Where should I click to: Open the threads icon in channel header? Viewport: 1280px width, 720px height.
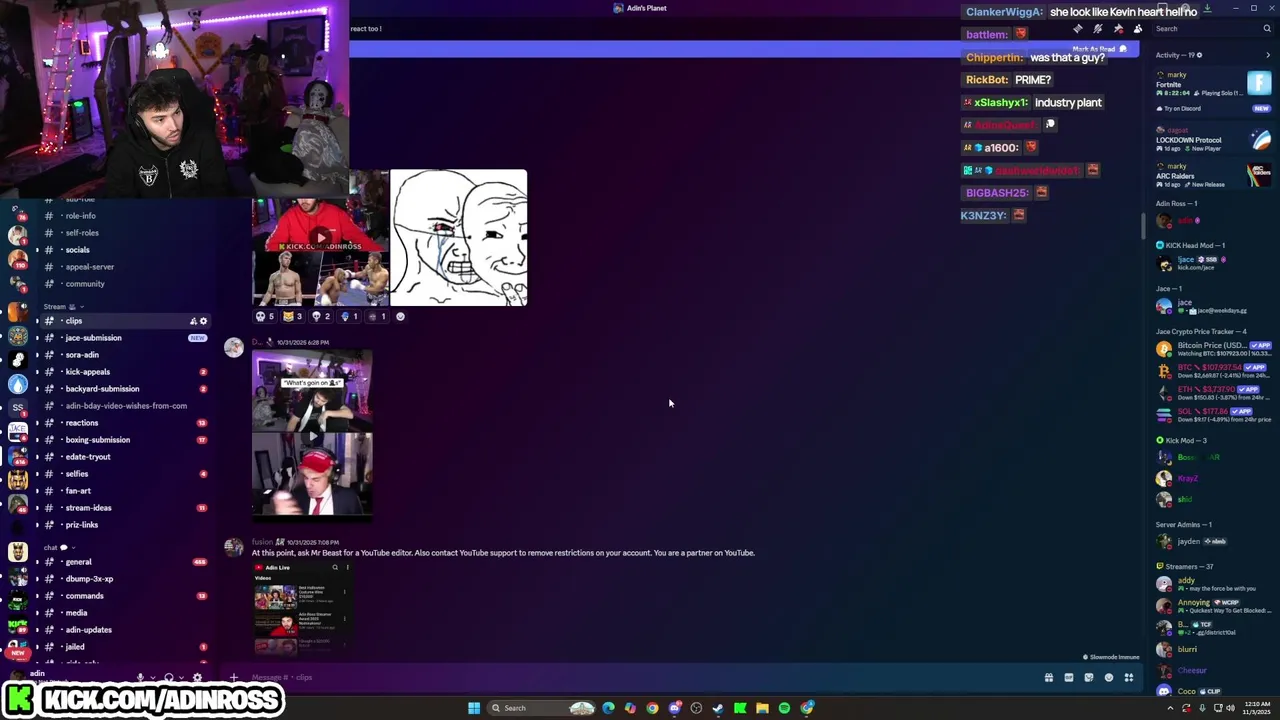(1078, 29)
